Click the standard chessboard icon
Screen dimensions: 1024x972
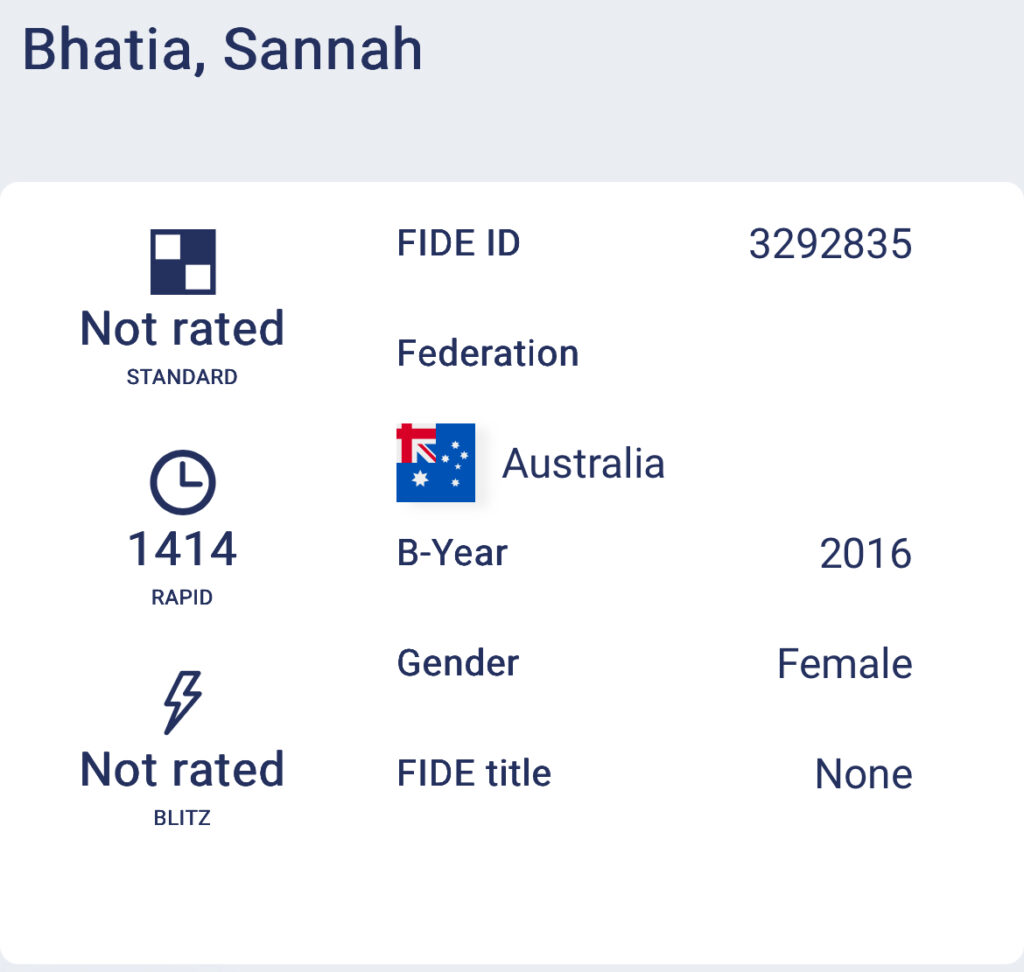[x=183, y=262]
